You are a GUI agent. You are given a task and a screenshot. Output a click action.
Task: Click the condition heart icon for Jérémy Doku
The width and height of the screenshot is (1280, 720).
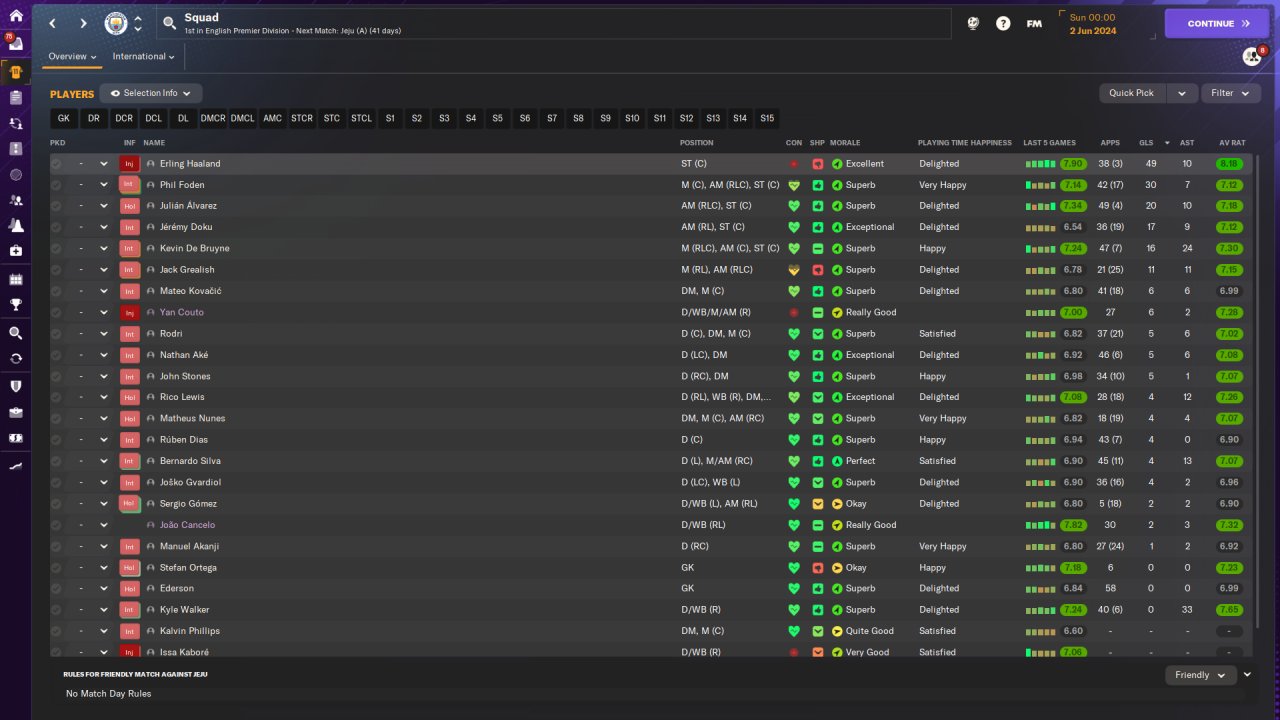click(x=794, y=227)
